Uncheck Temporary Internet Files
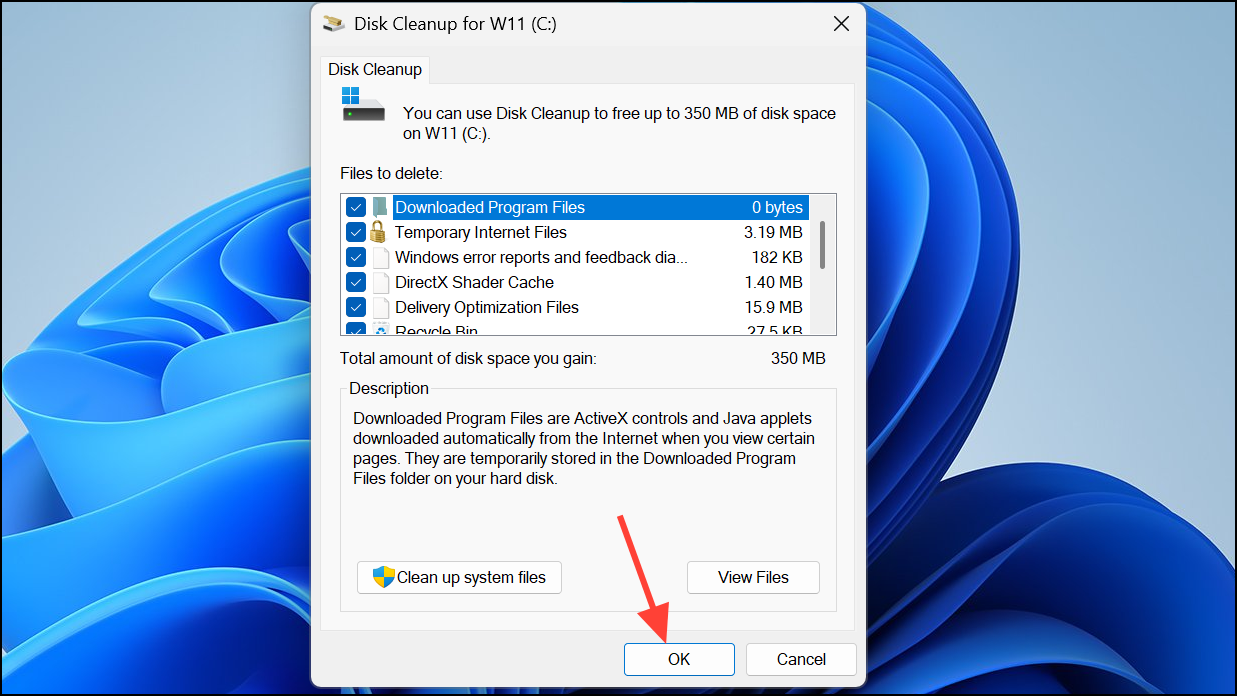Viewport: 1237px width, 696px height. [x=356, y=231]
